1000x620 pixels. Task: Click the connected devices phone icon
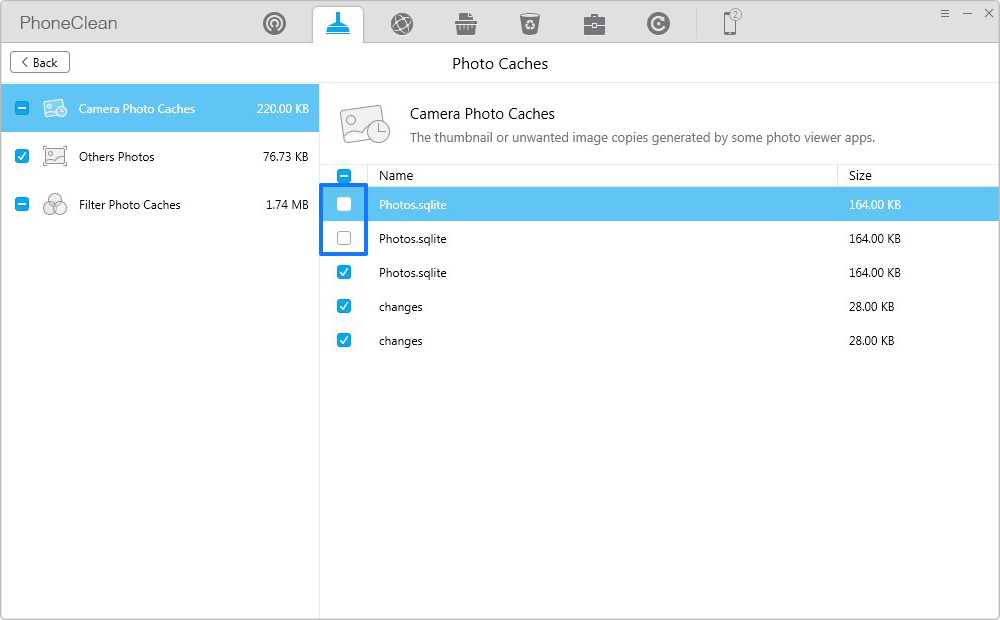click(x=731, y=23)
